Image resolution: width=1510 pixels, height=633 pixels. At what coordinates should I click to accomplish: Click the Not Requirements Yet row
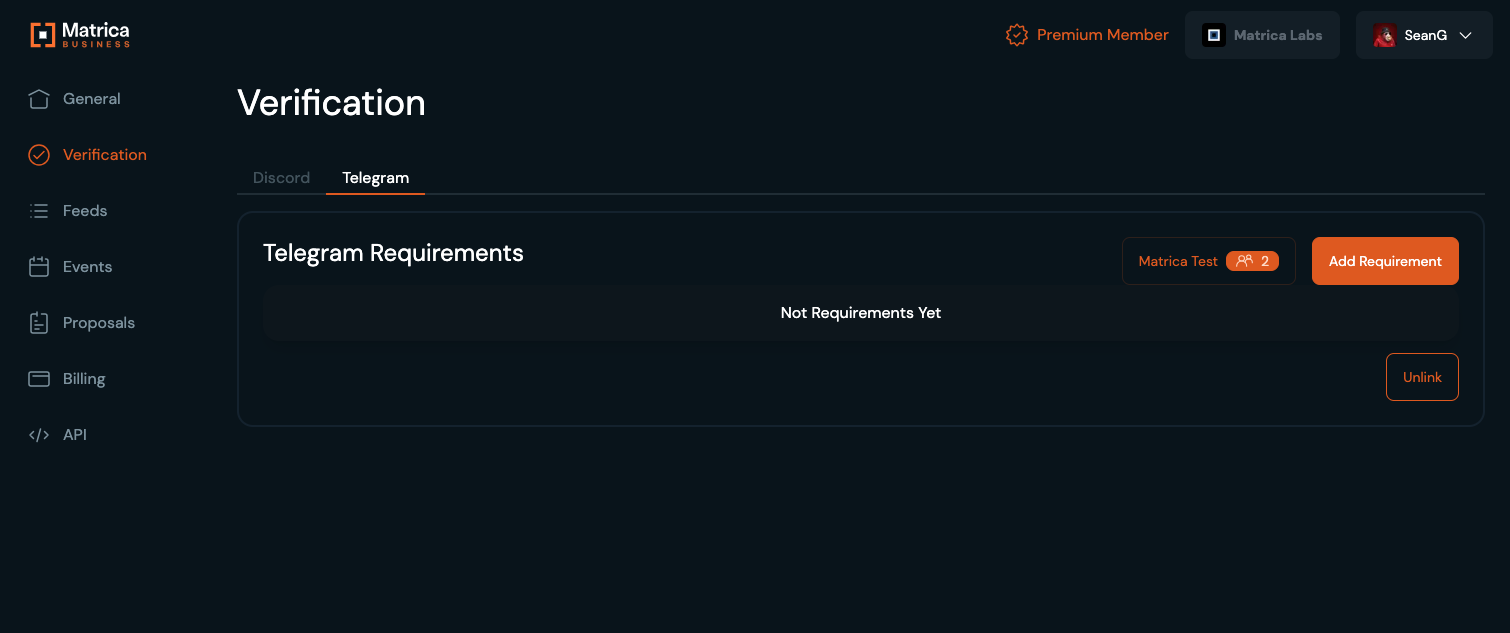click(860, 313)
